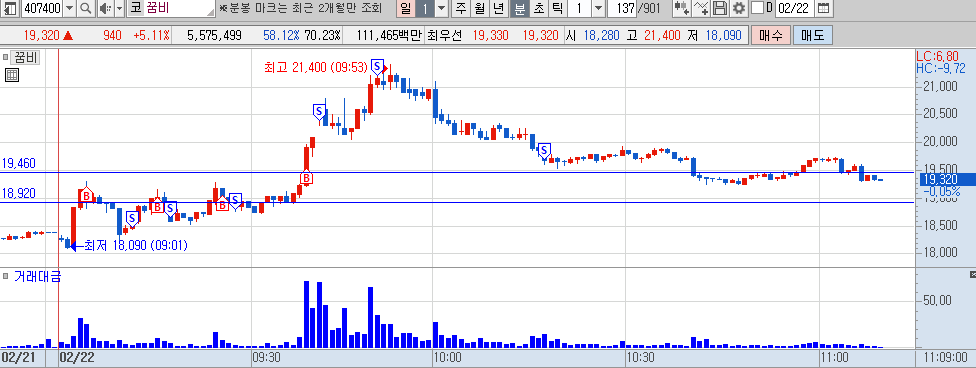Toggle the small square beside 꿈비 label
976x368 pixels.
[x=6, y=59]
